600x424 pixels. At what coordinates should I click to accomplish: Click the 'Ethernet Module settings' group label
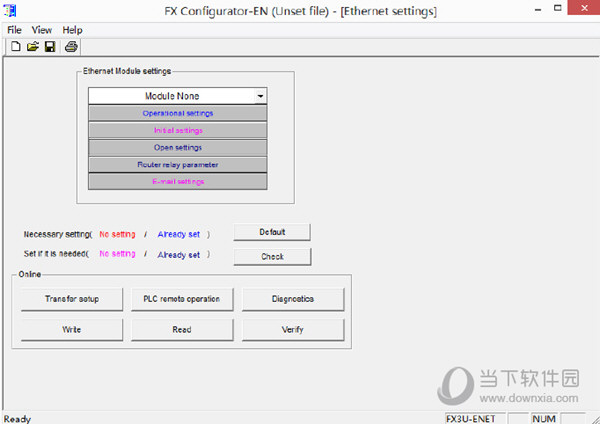[x=127, y=71]
